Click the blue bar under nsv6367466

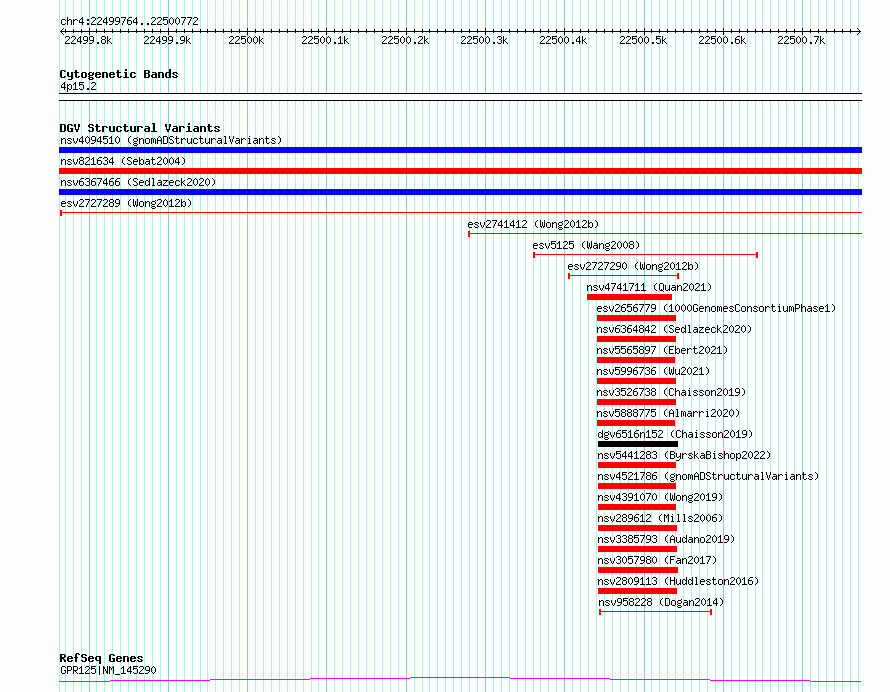click(x=460, y=192)
